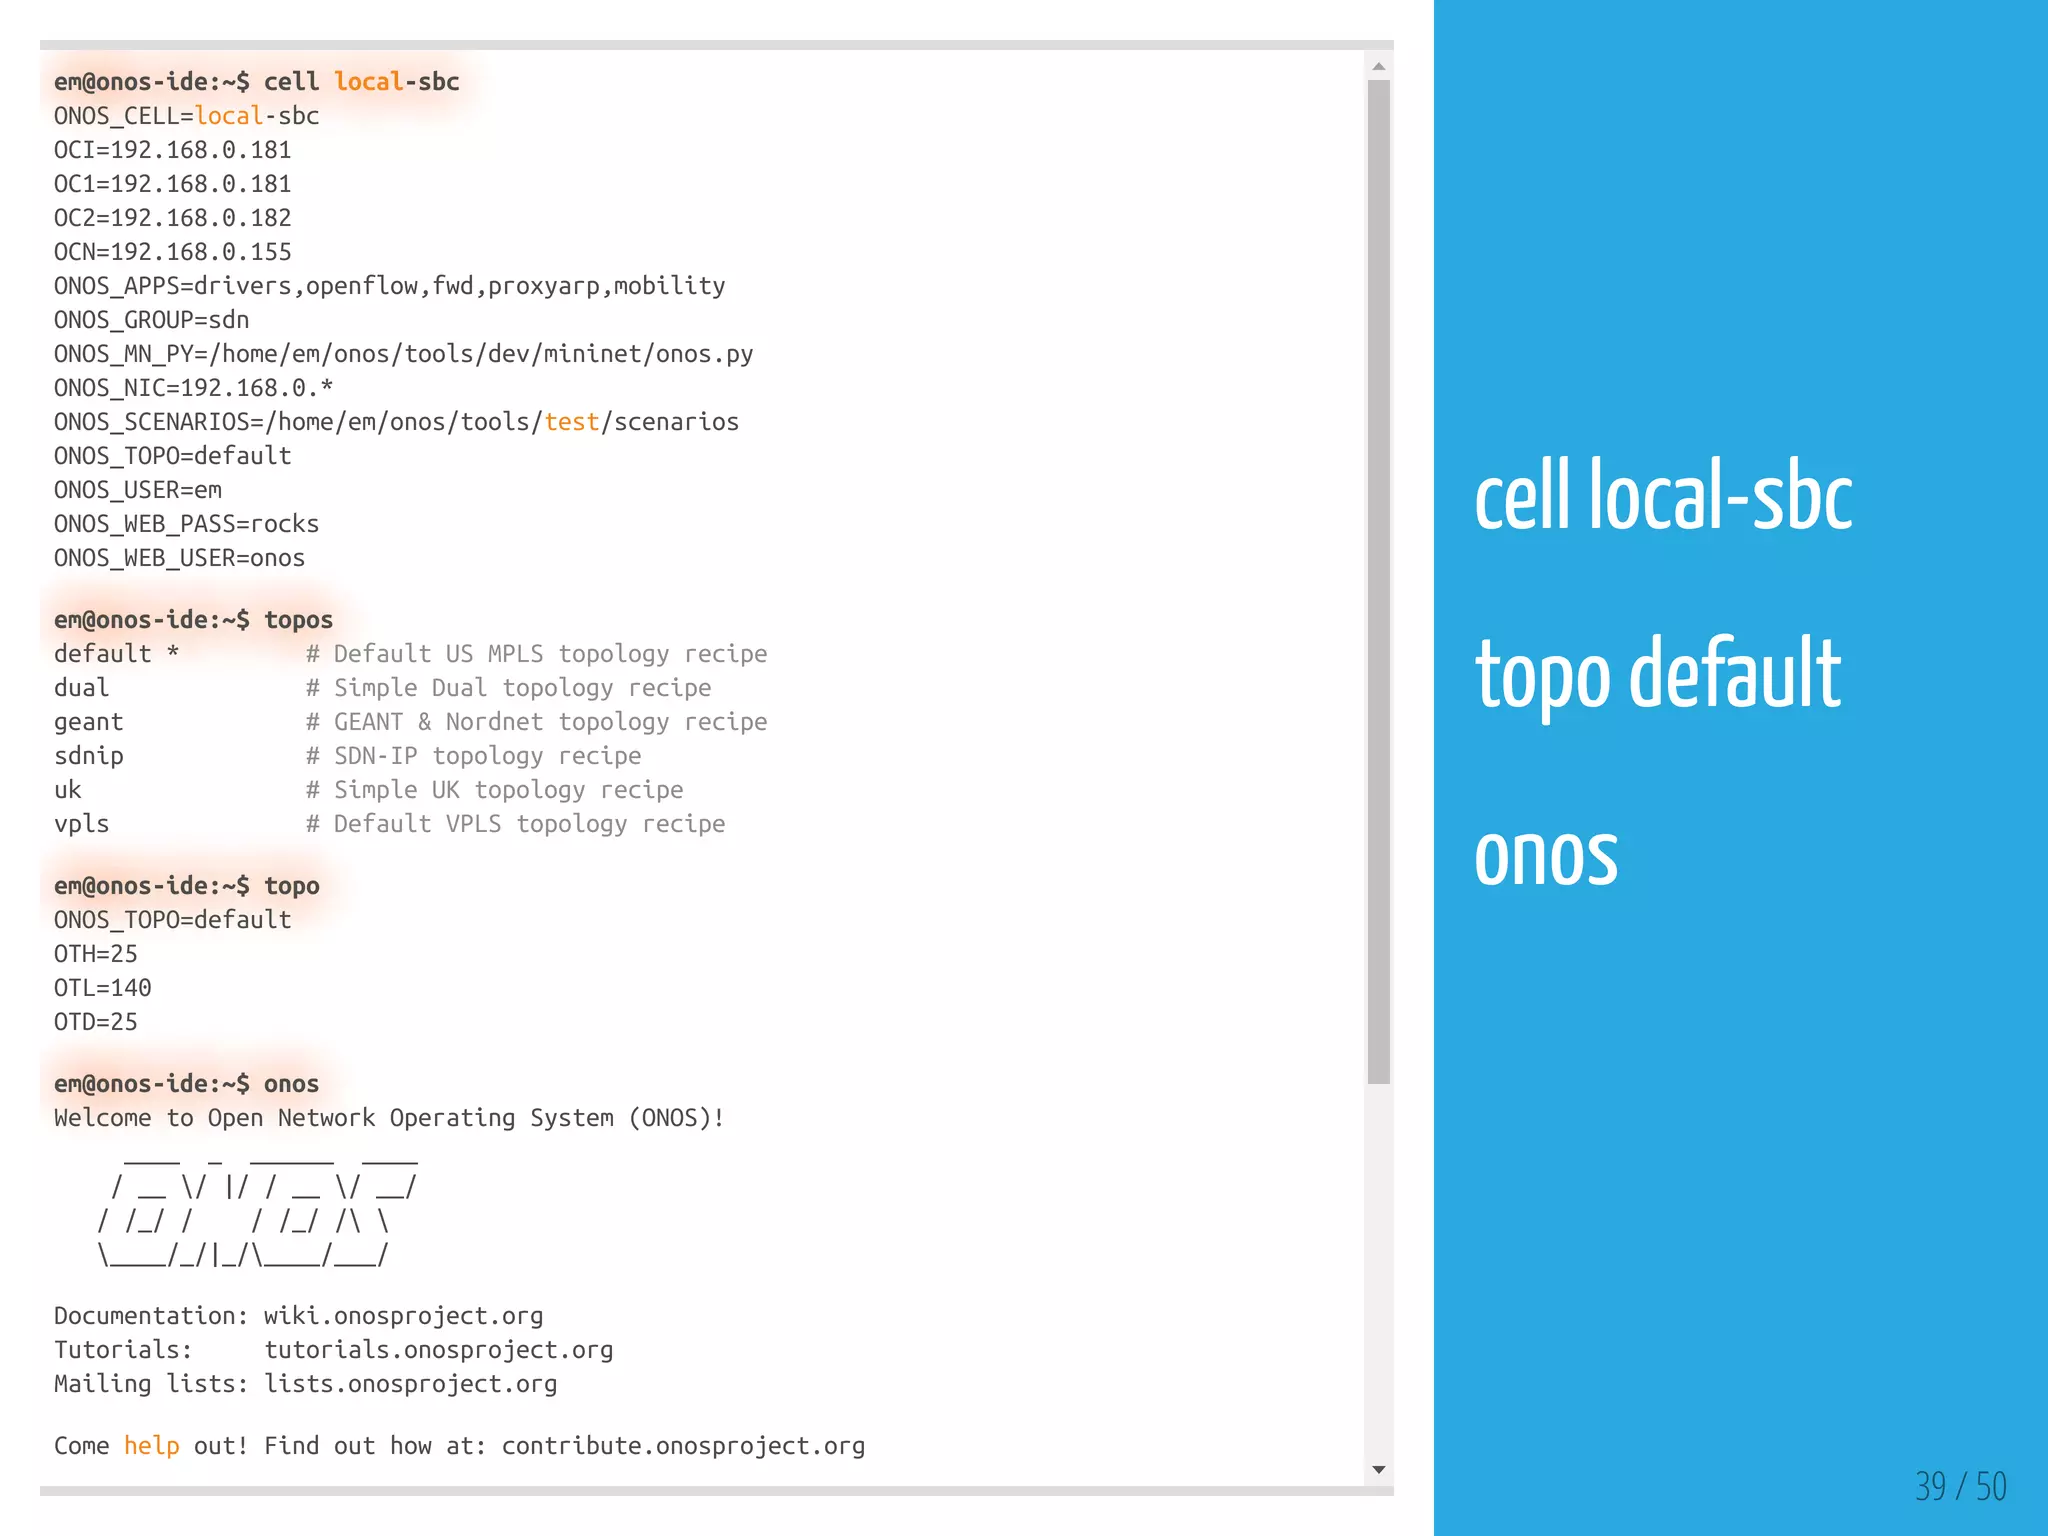2048x1536 pixels.
Task: Click tutorials.onosproject.org address
Action: tap(439, 1350)
